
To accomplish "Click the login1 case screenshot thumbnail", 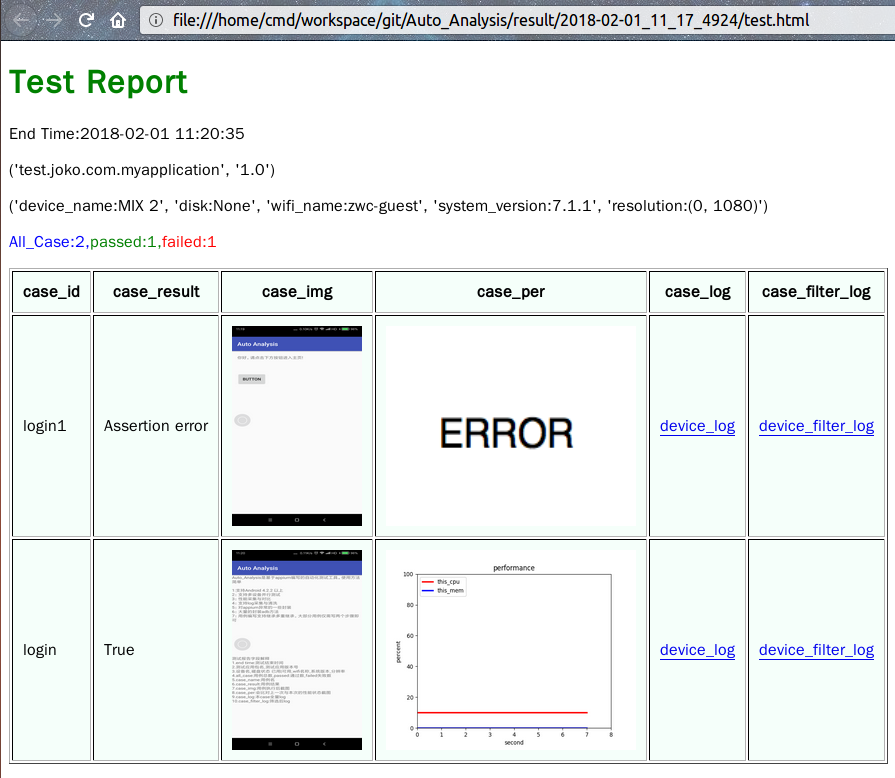I will point(296,425).
